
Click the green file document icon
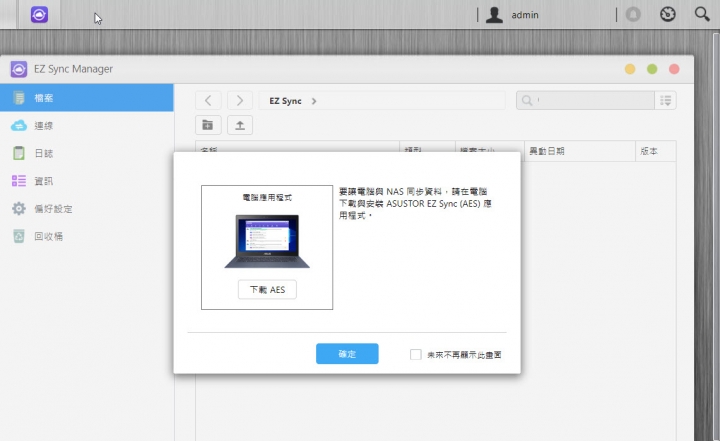point(19,98)
